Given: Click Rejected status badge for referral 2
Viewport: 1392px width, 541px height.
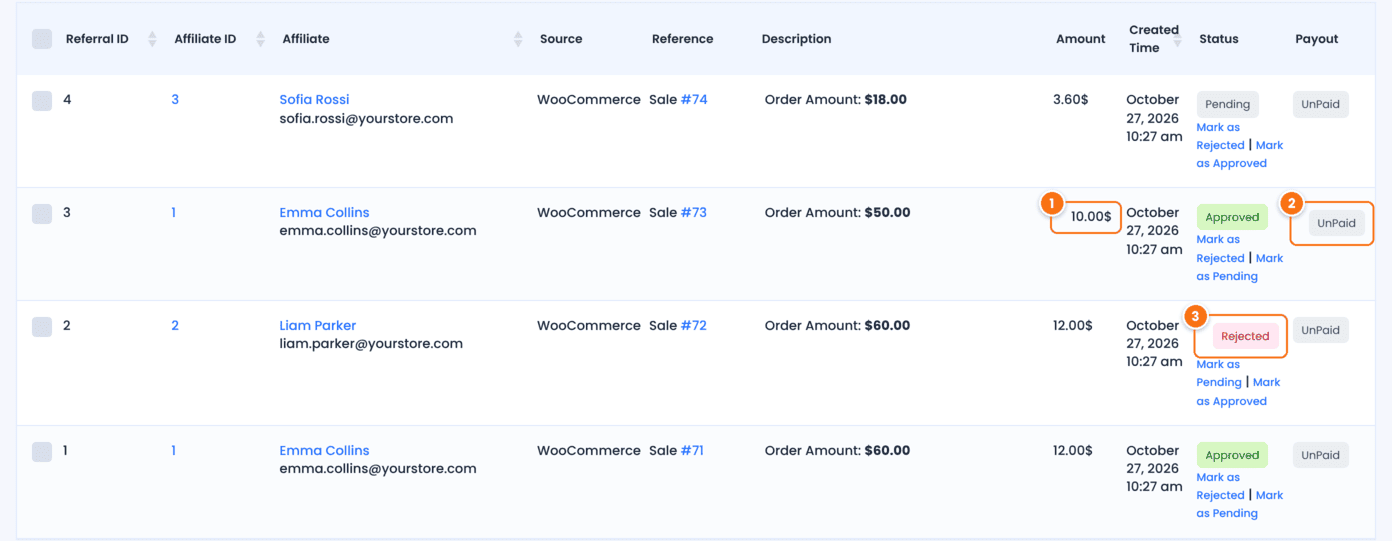Looking at the screenshot, I should tap(1245, 336).
